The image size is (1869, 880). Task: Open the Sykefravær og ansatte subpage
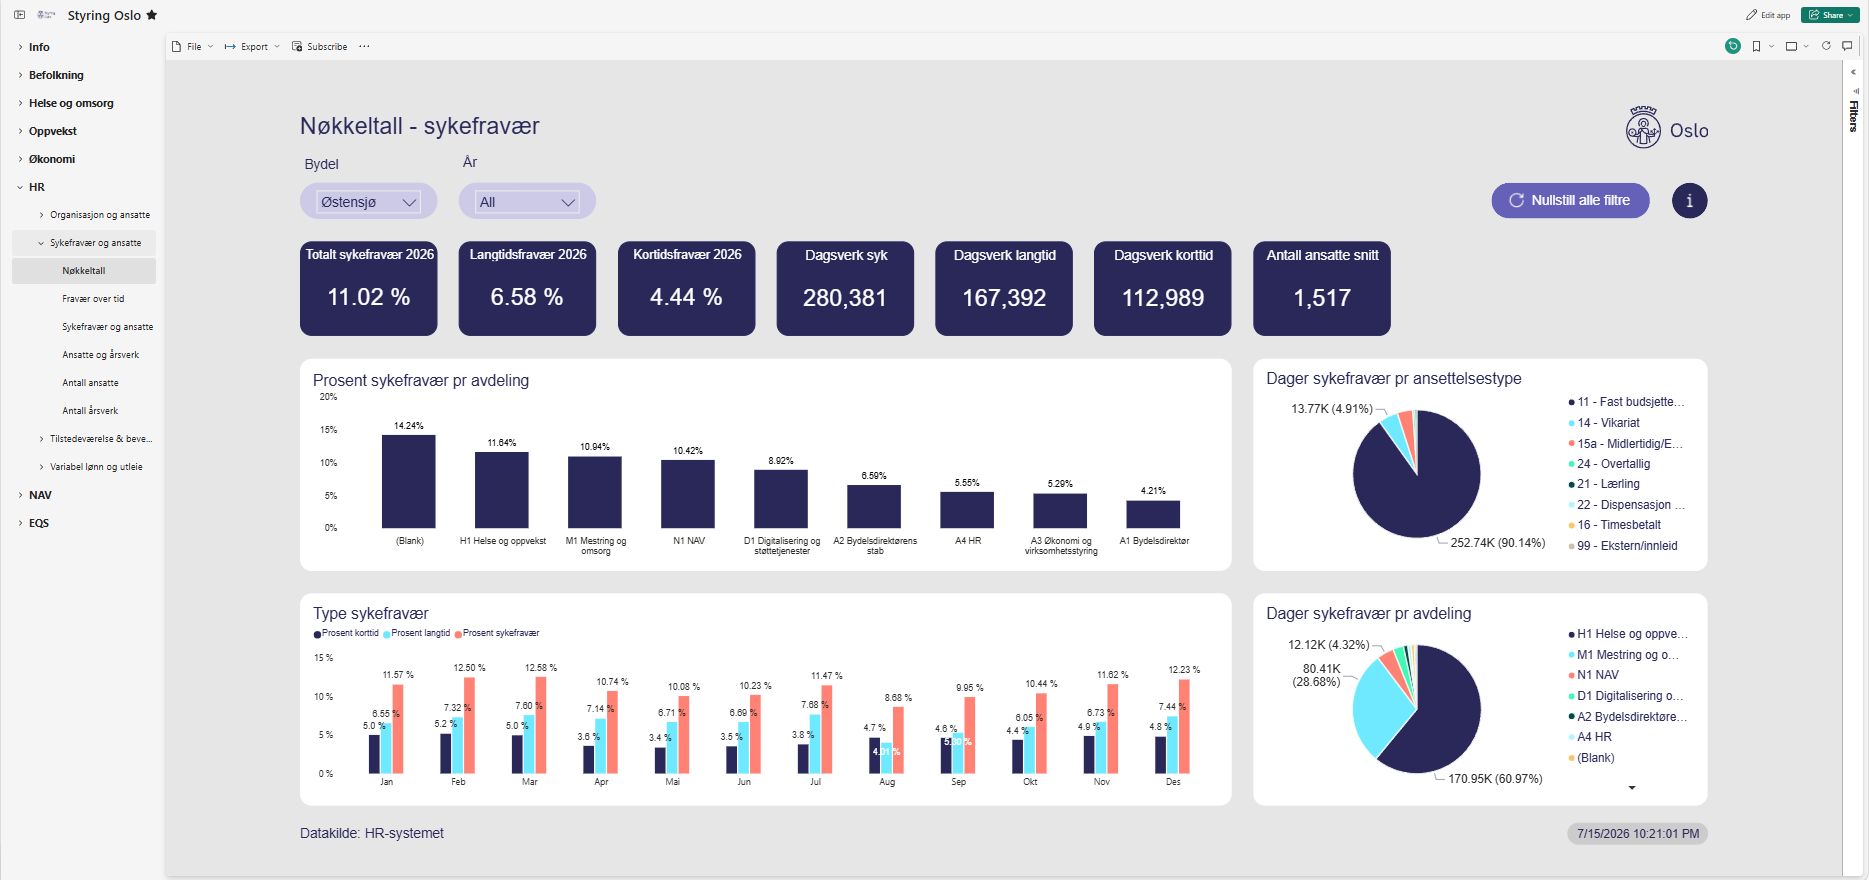[108, 327]
